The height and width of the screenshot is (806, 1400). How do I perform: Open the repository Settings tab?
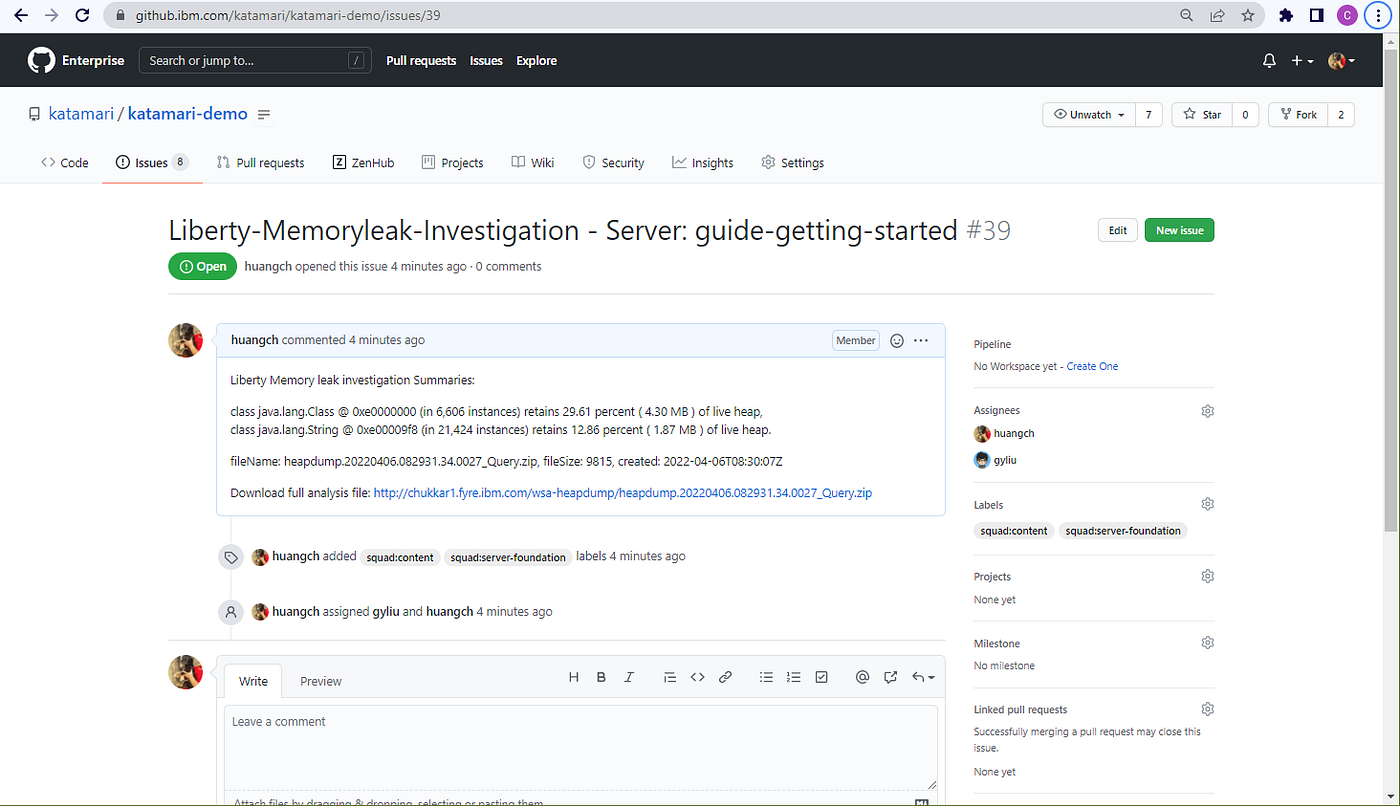pyautogui.click(x=793, y=163)
